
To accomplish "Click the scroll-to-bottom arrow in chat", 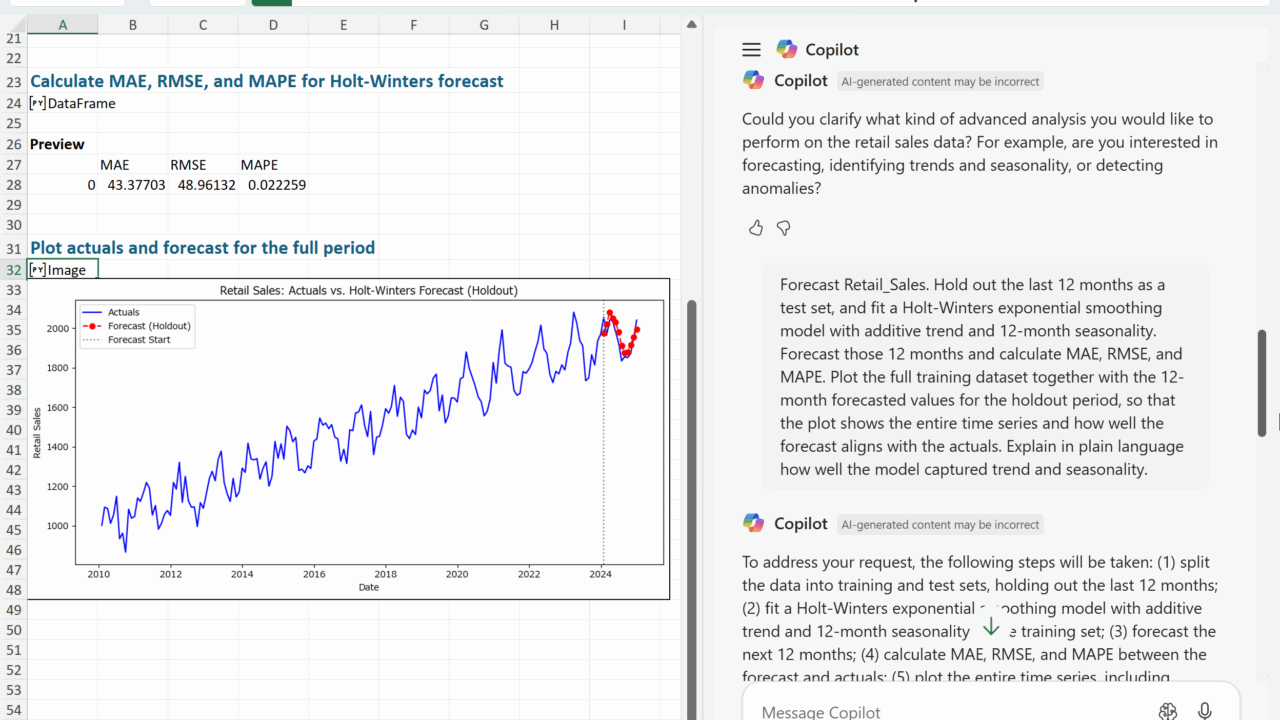I will (x=990, y=627).
